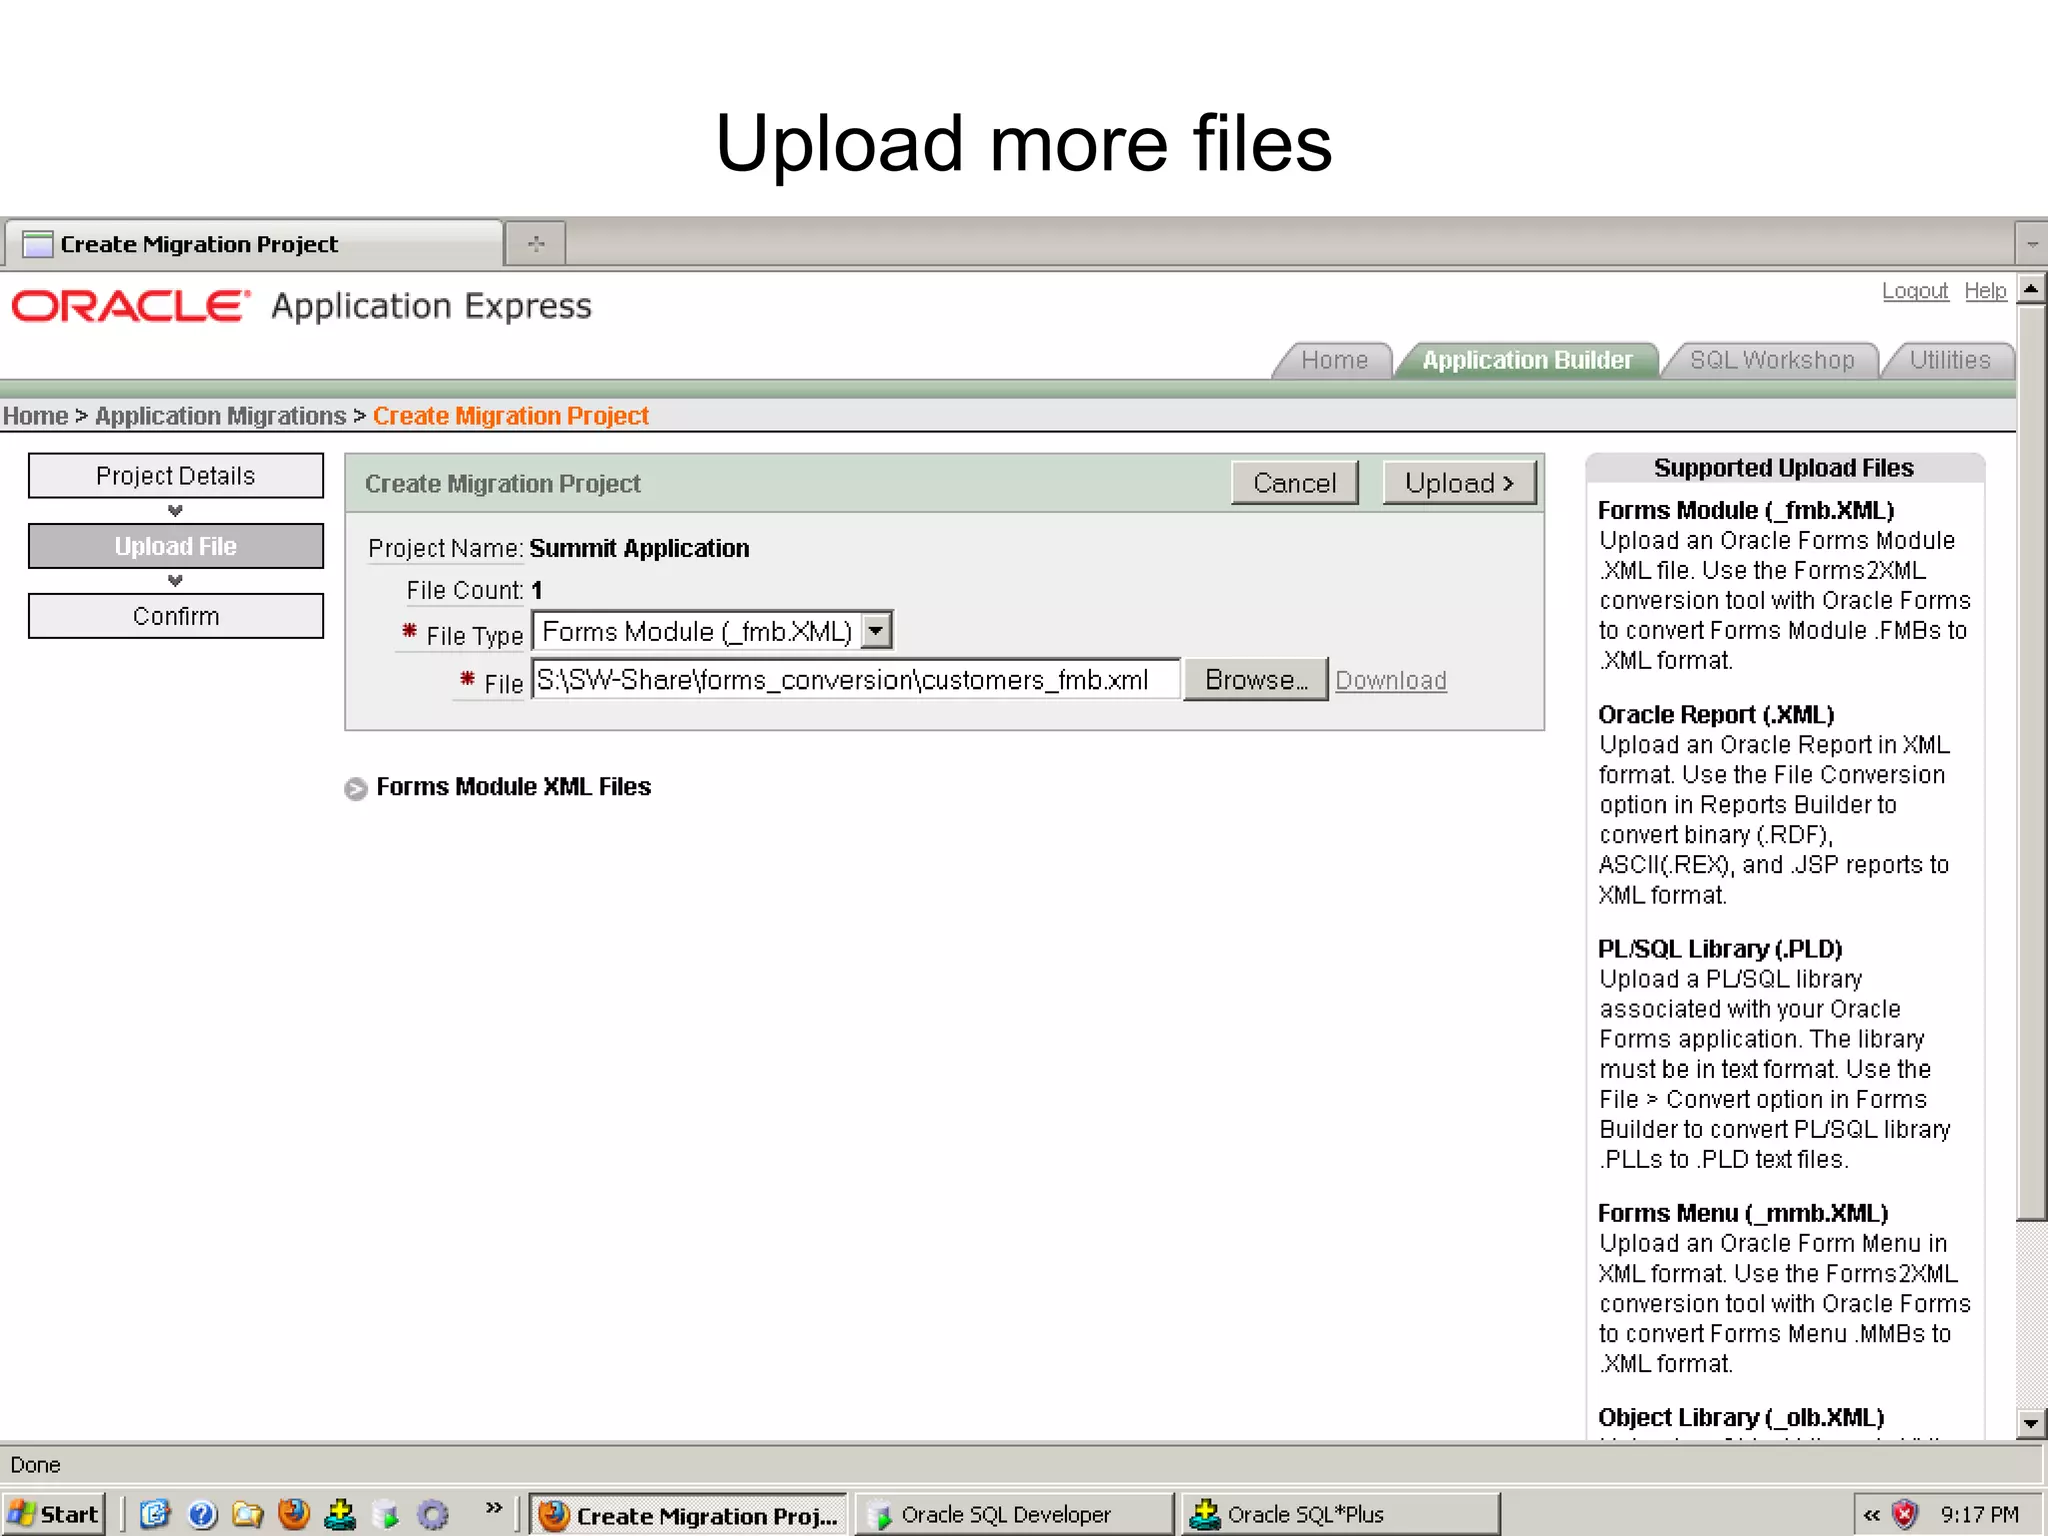
Task: Click the Application Express title text
Action: [431, 307]
